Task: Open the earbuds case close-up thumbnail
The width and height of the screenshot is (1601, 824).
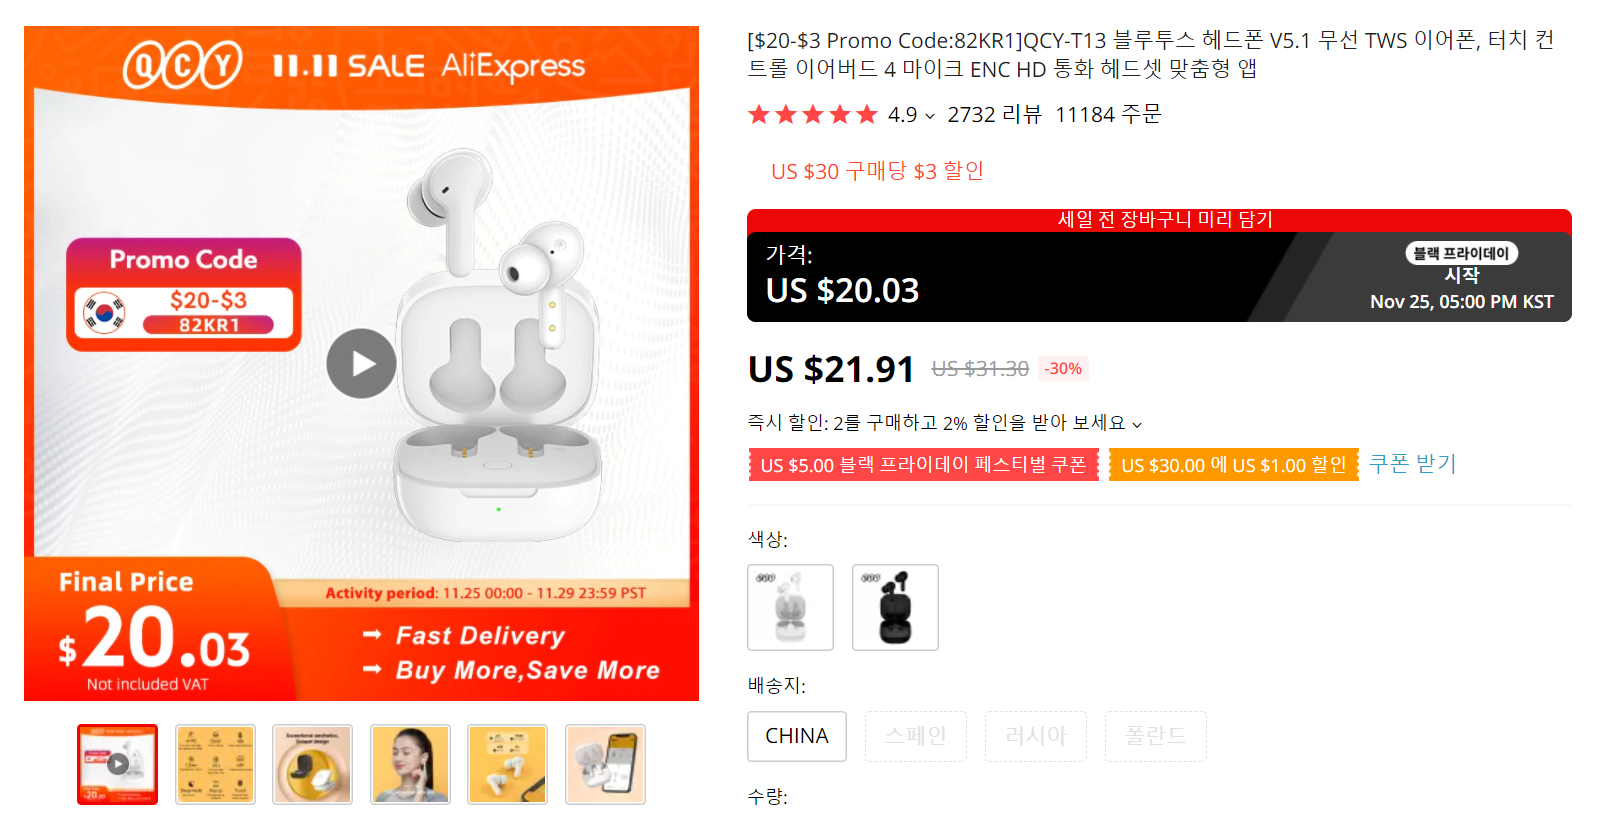Action: click(312, 764)
